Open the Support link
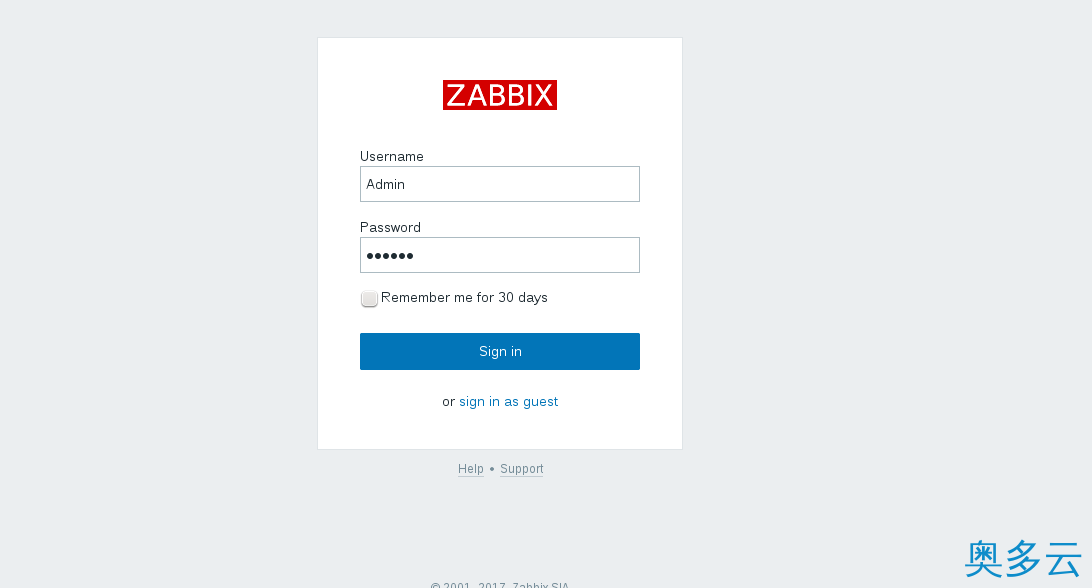Screen dimensions: 1092x588 click(521, 469)
